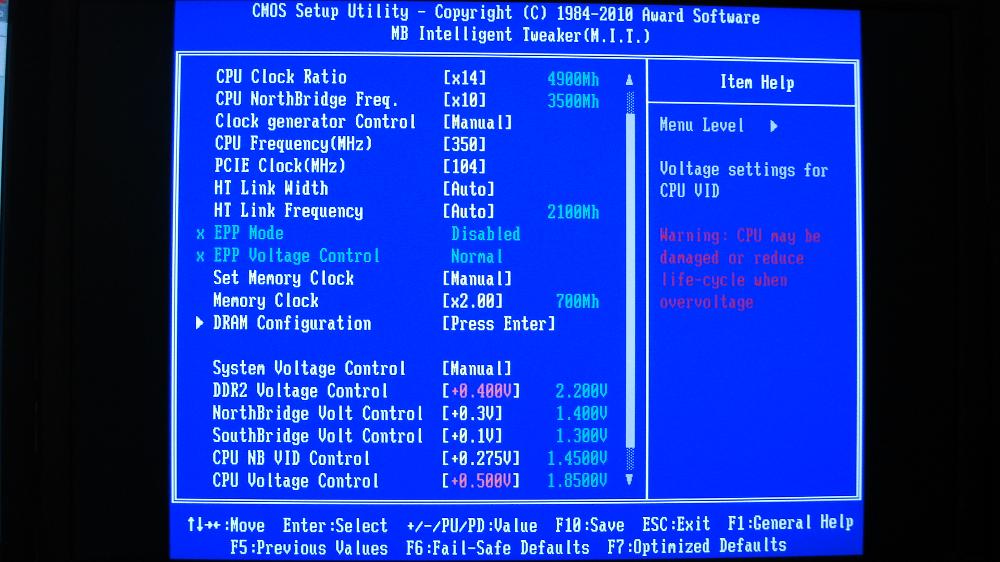1000x562 pixels.
Task: Click the [+0.1V] SouthBridge voltage value
Action: tap(473, 436)
